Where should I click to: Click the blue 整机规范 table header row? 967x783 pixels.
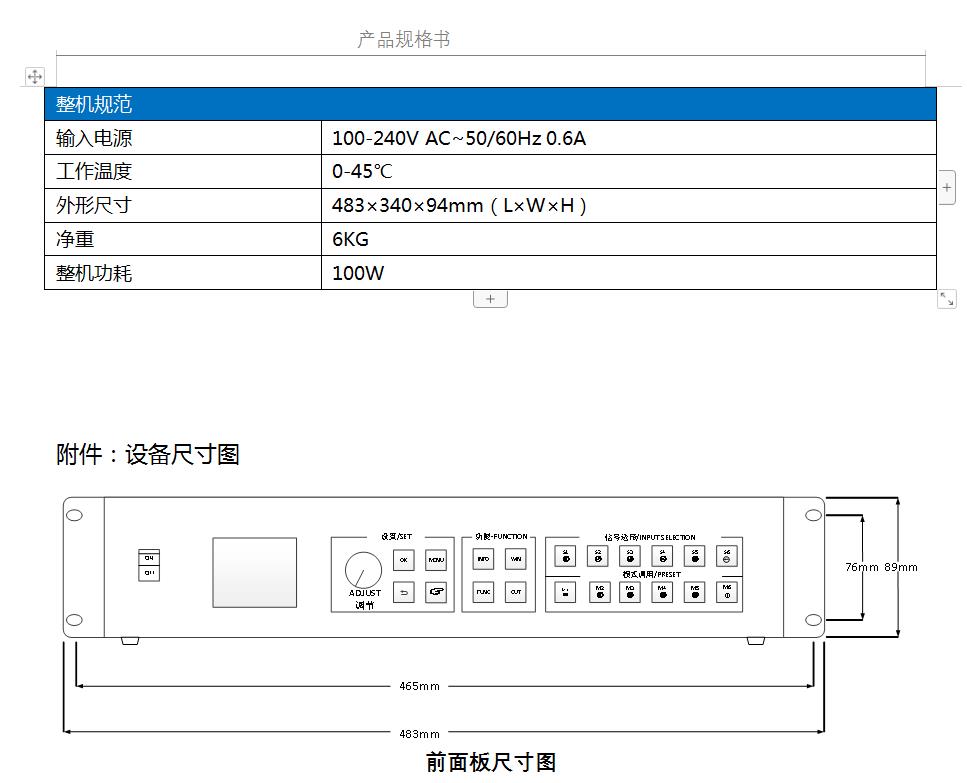(x=490, y=104)
